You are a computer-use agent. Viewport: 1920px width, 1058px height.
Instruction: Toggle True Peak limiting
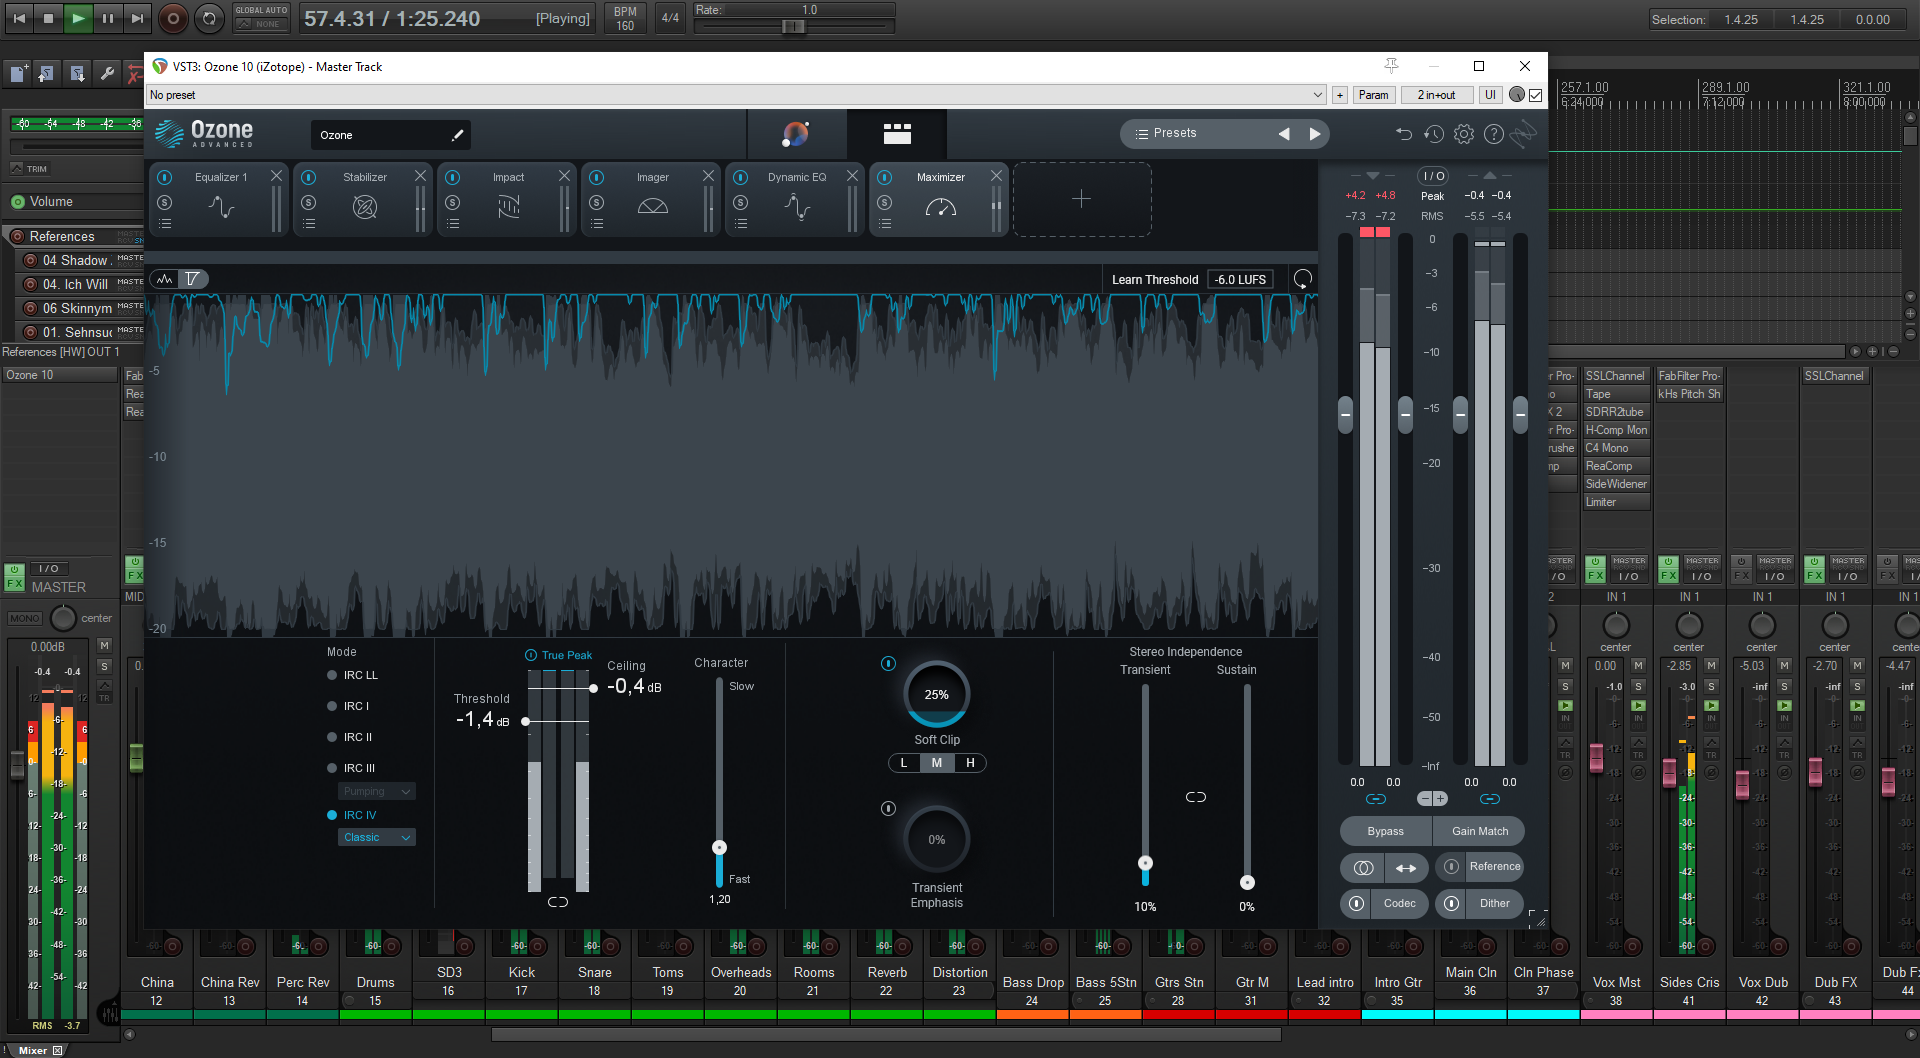(531, 655)
